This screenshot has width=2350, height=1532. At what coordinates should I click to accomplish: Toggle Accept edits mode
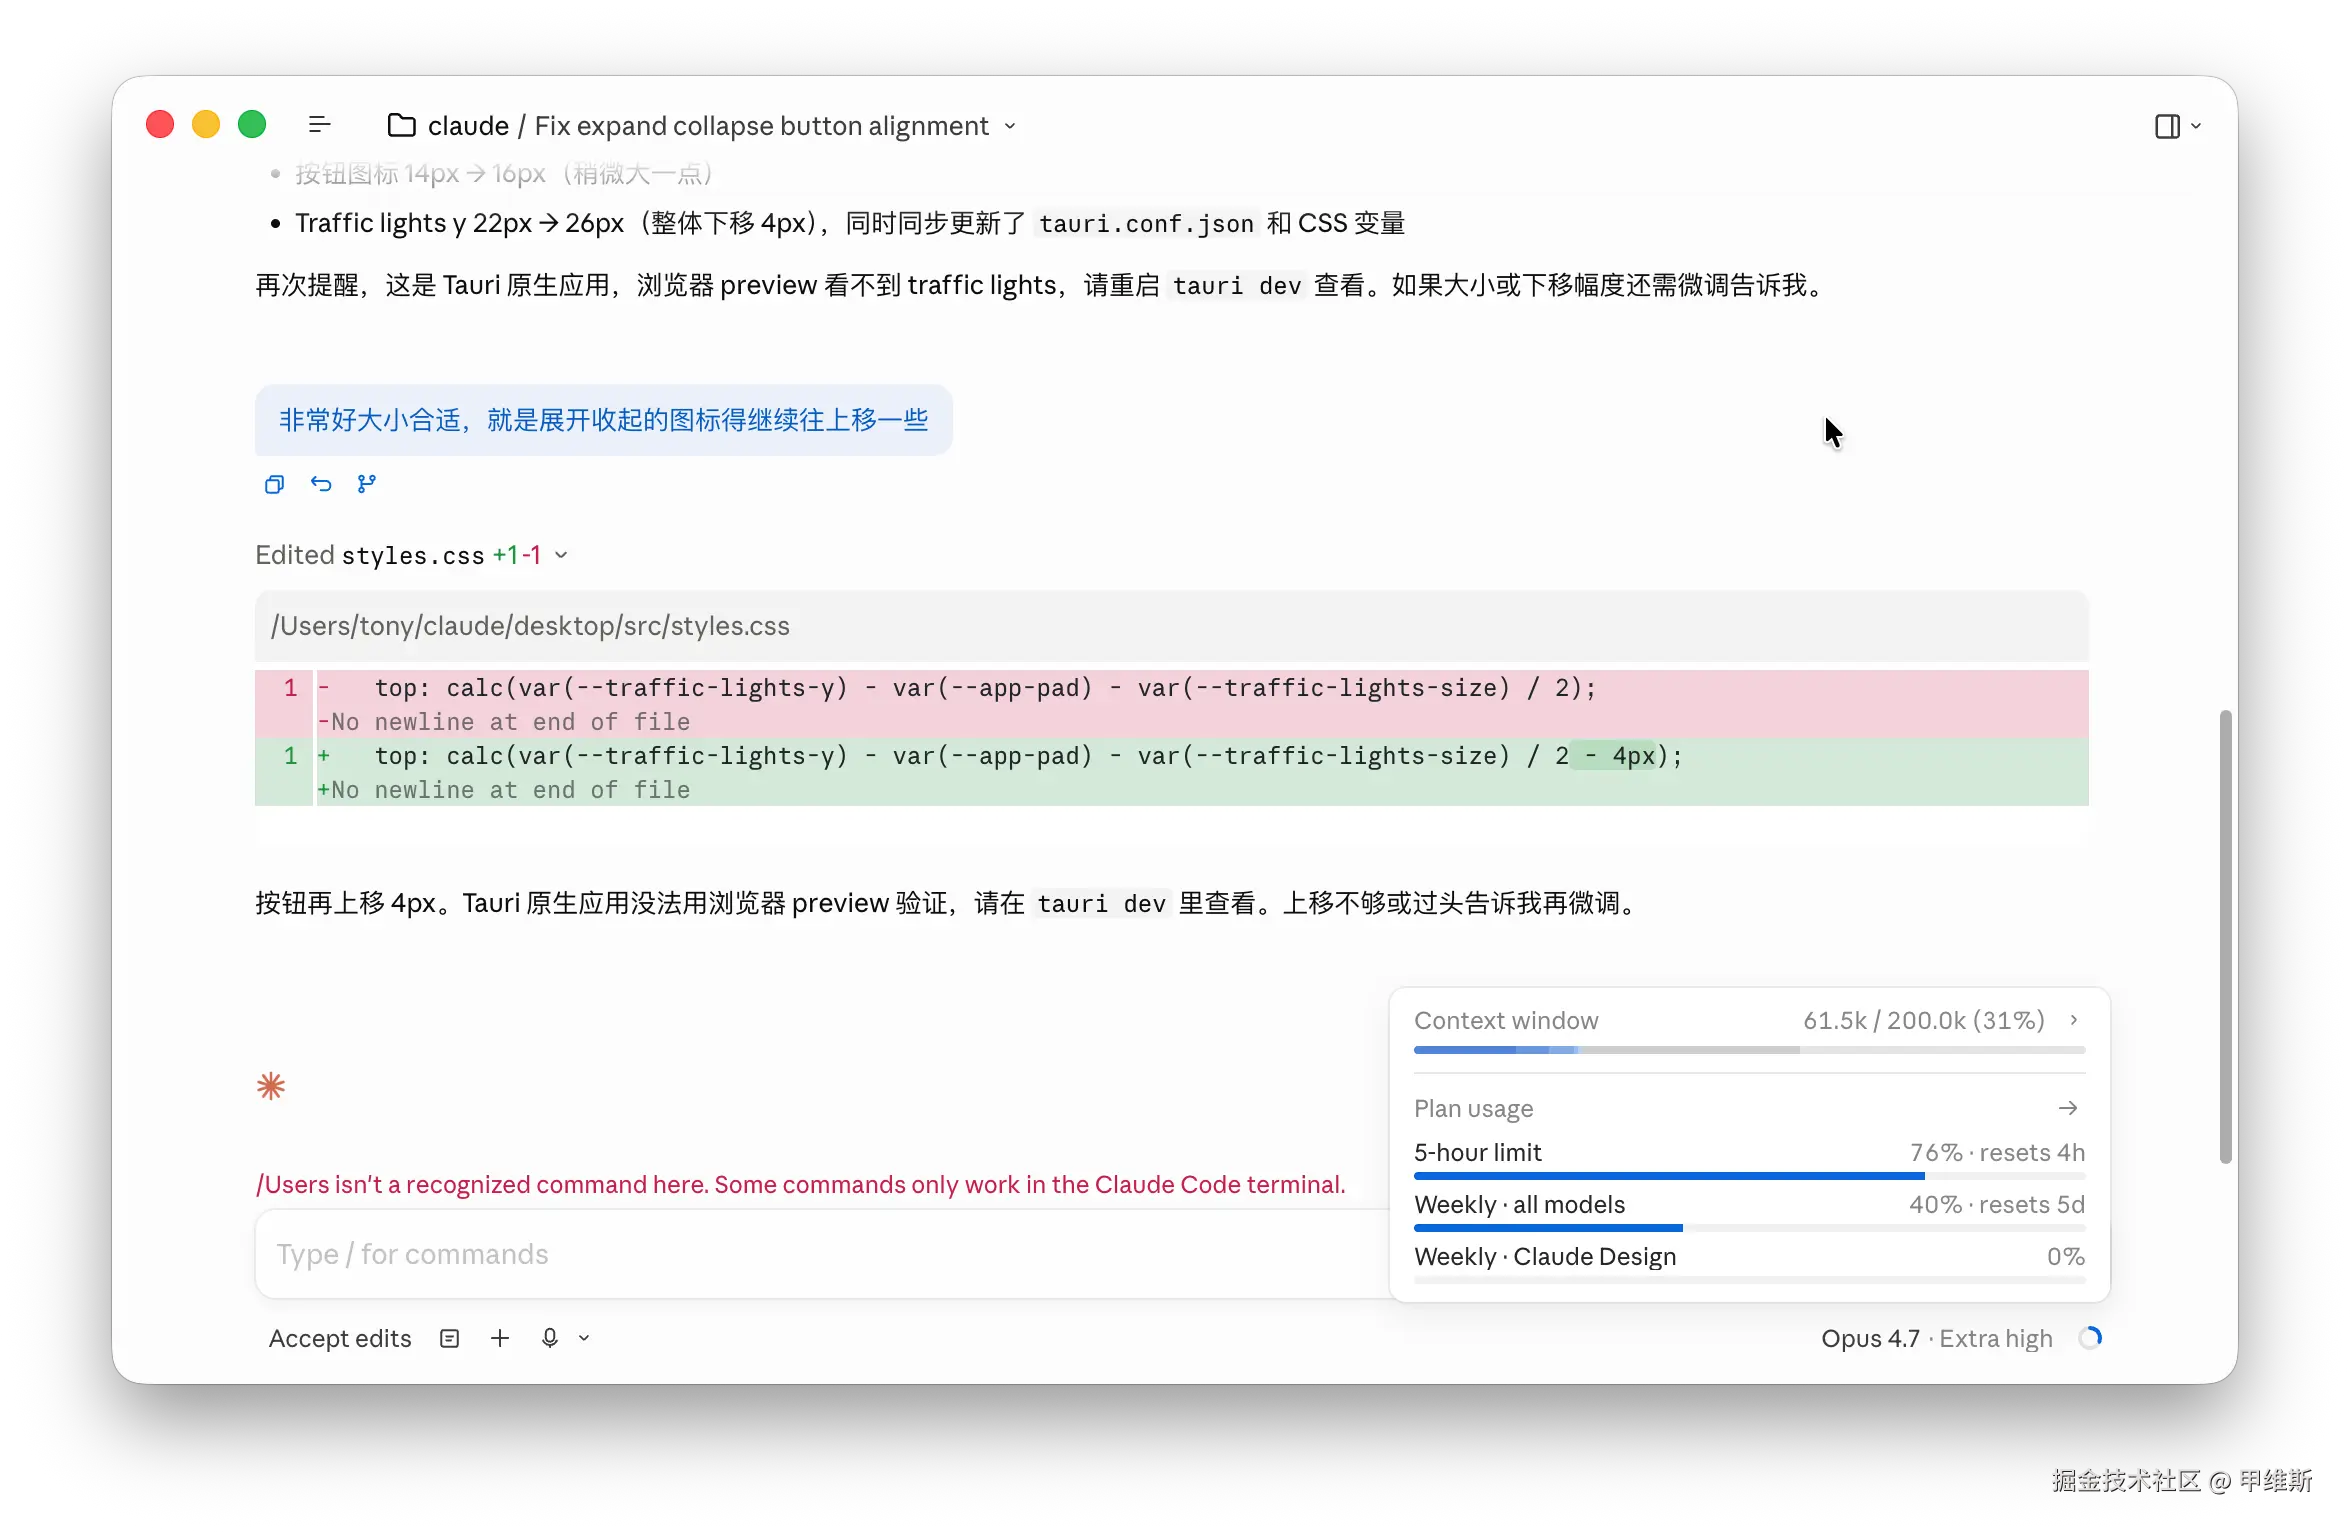pos(340,1338)
